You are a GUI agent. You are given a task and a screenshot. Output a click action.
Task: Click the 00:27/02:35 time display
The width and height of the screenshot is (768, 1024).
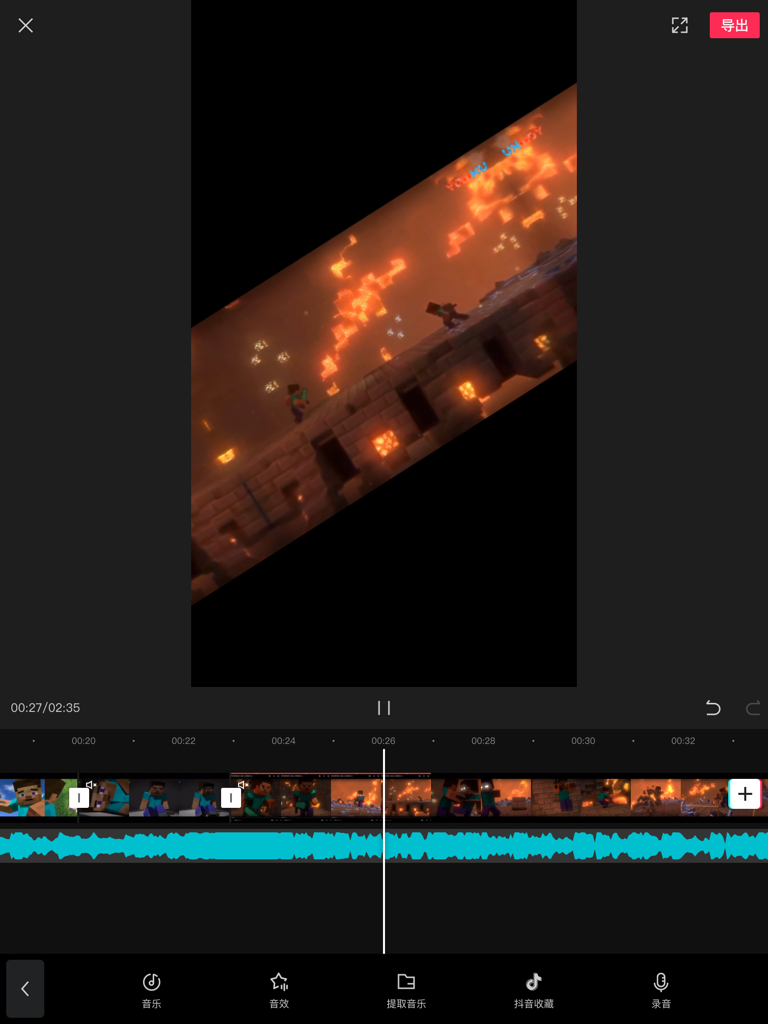46,708
